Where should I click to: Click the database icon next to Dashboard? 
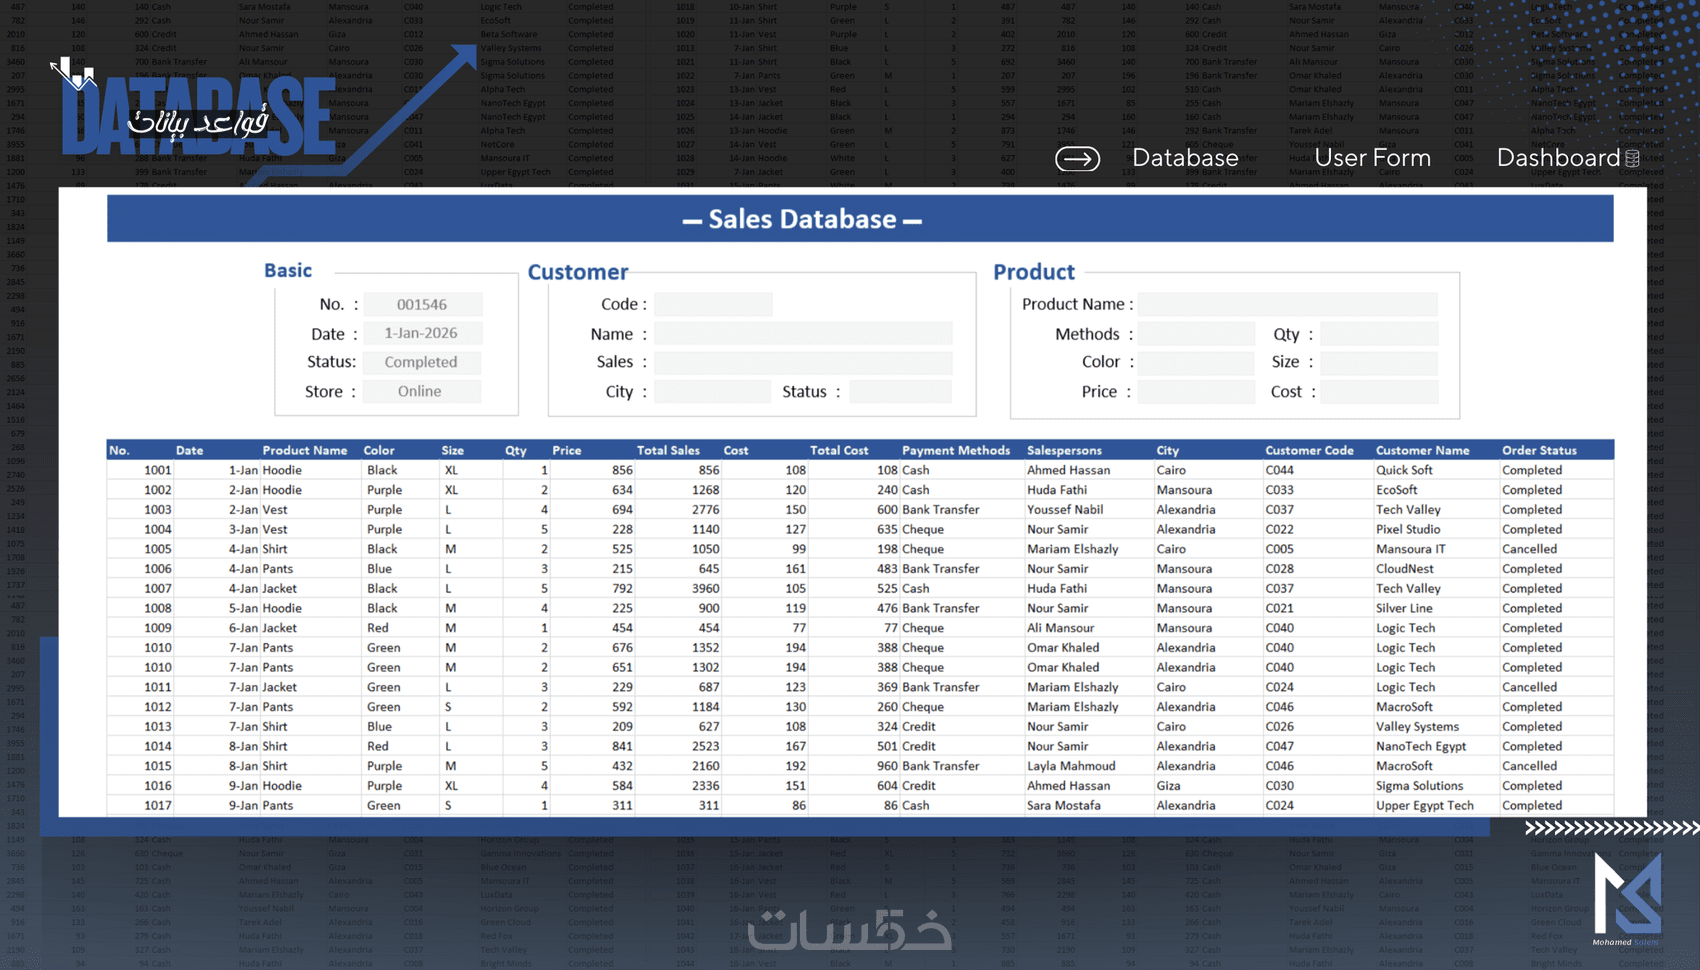pos(1632,159)
